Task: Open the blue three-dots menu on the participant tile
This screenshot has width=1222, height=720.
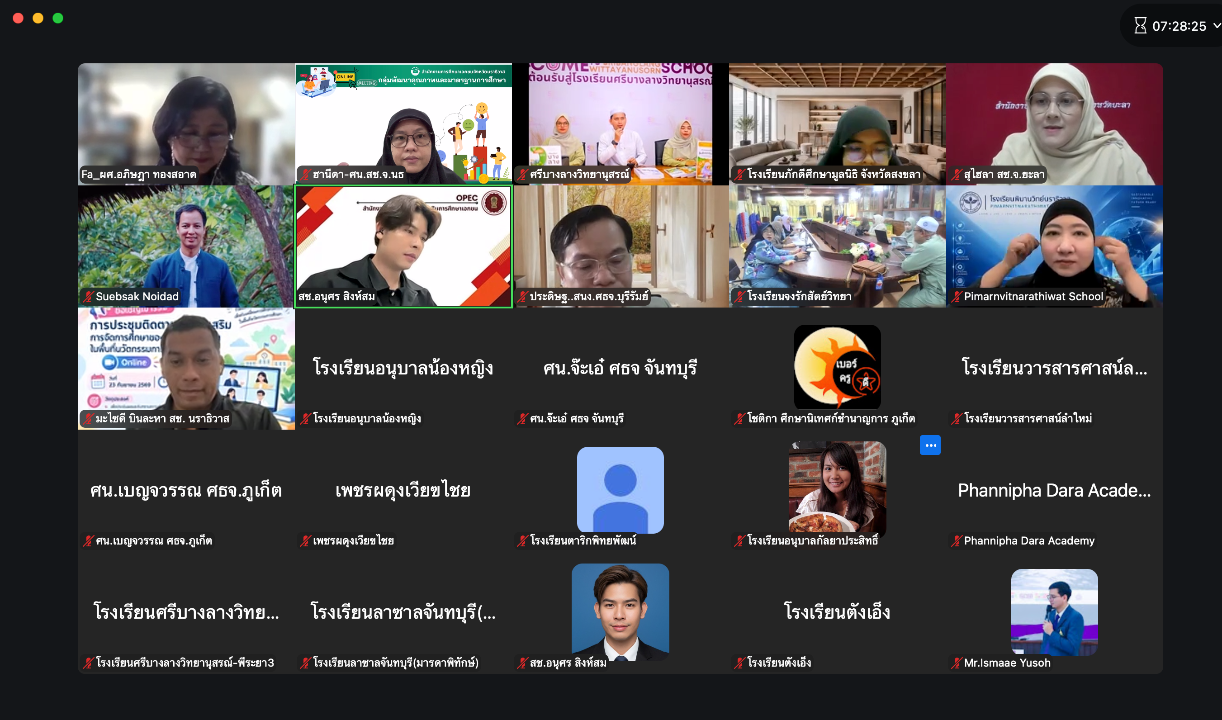Action: (930, 446)
